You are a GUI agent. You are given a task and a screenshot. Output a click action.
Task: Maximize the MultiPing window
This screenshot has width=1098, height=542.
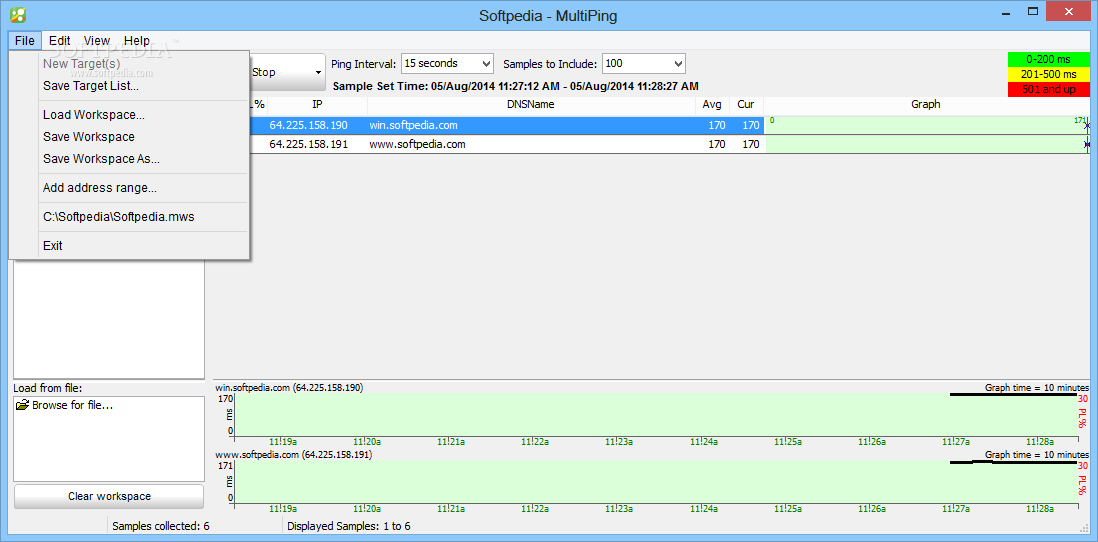click(x=1033, y=11)
